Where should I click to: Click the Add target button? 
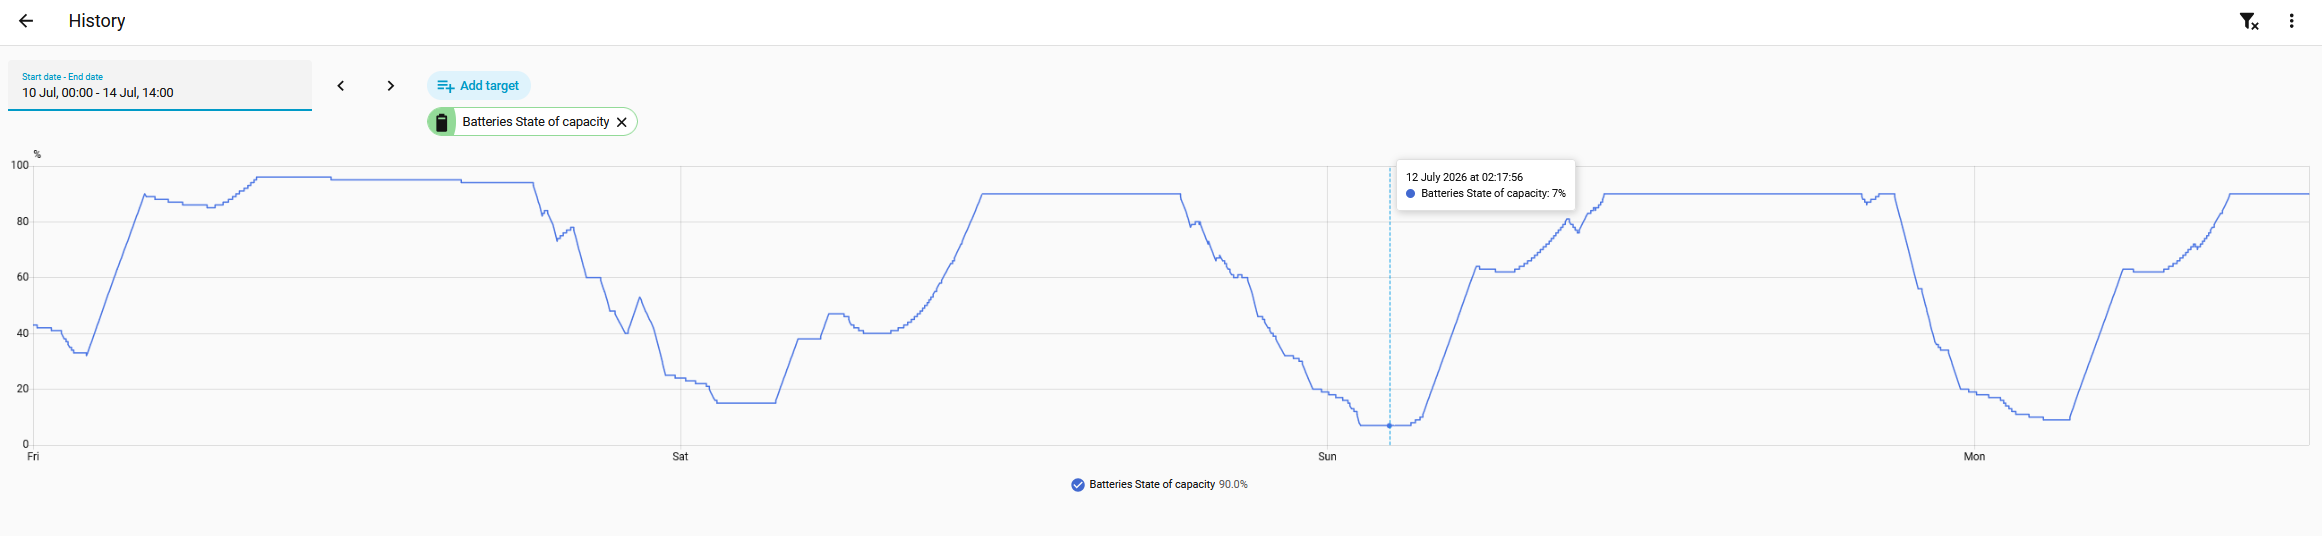[479, 86]
